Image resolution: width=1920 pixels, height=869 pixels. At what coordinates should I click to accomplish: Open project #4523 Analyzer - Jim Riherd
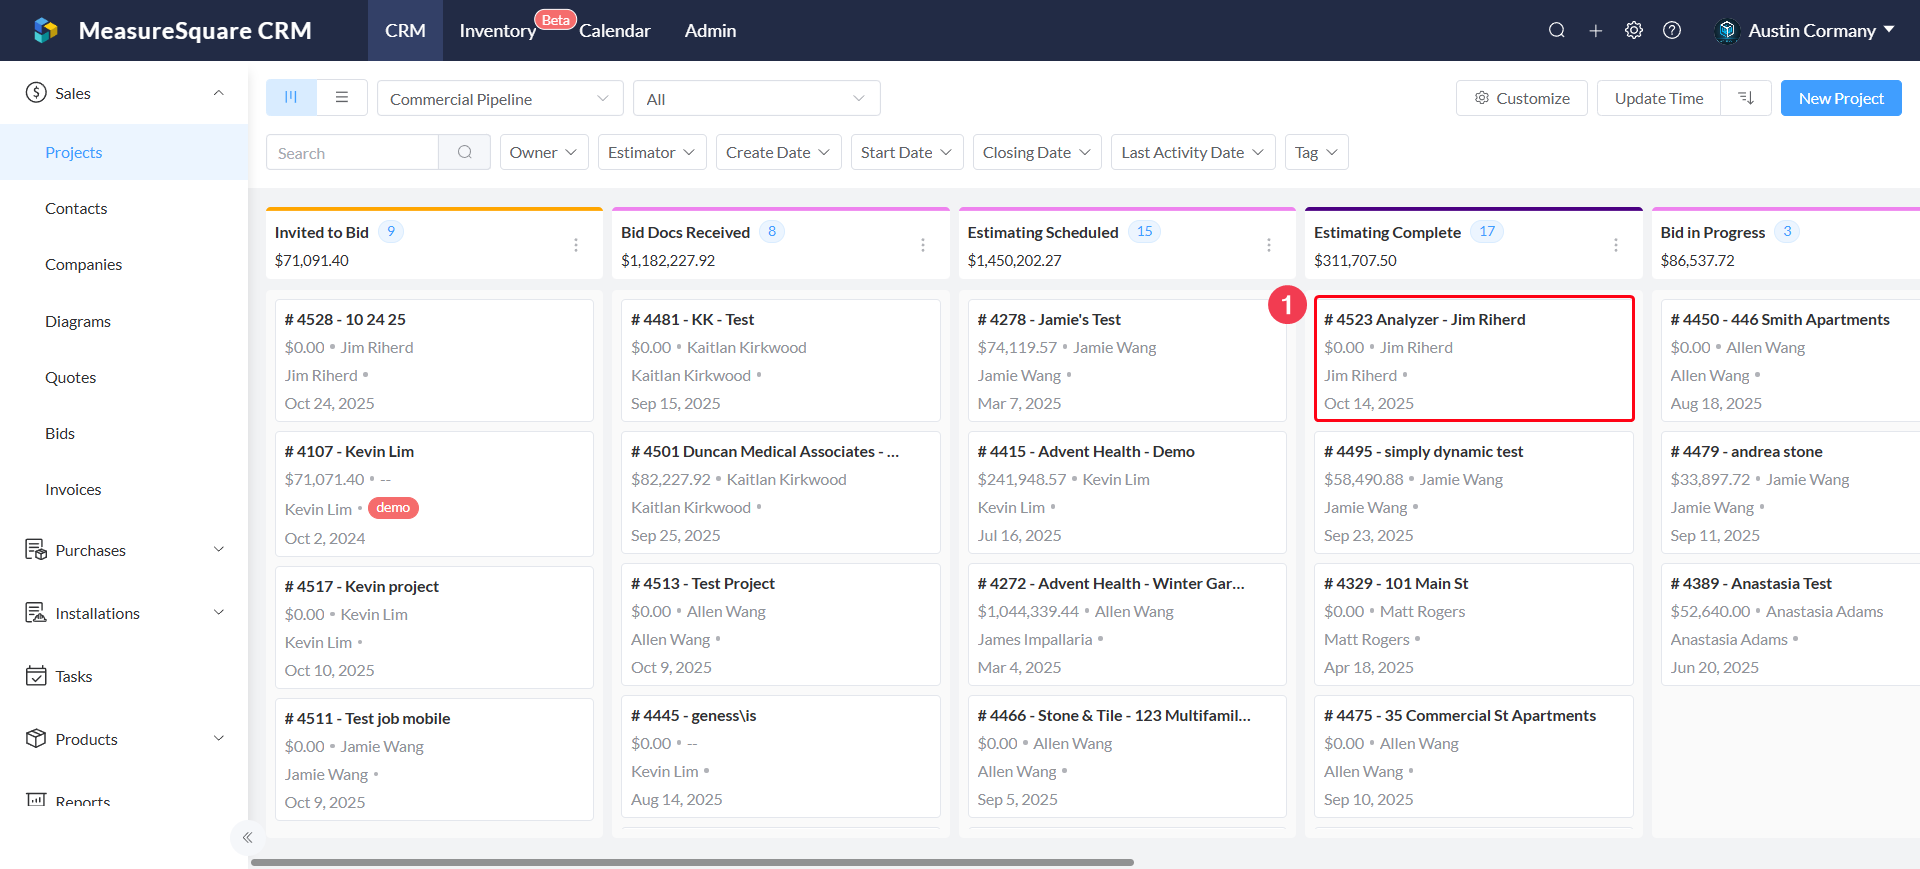coord(1474,360)
